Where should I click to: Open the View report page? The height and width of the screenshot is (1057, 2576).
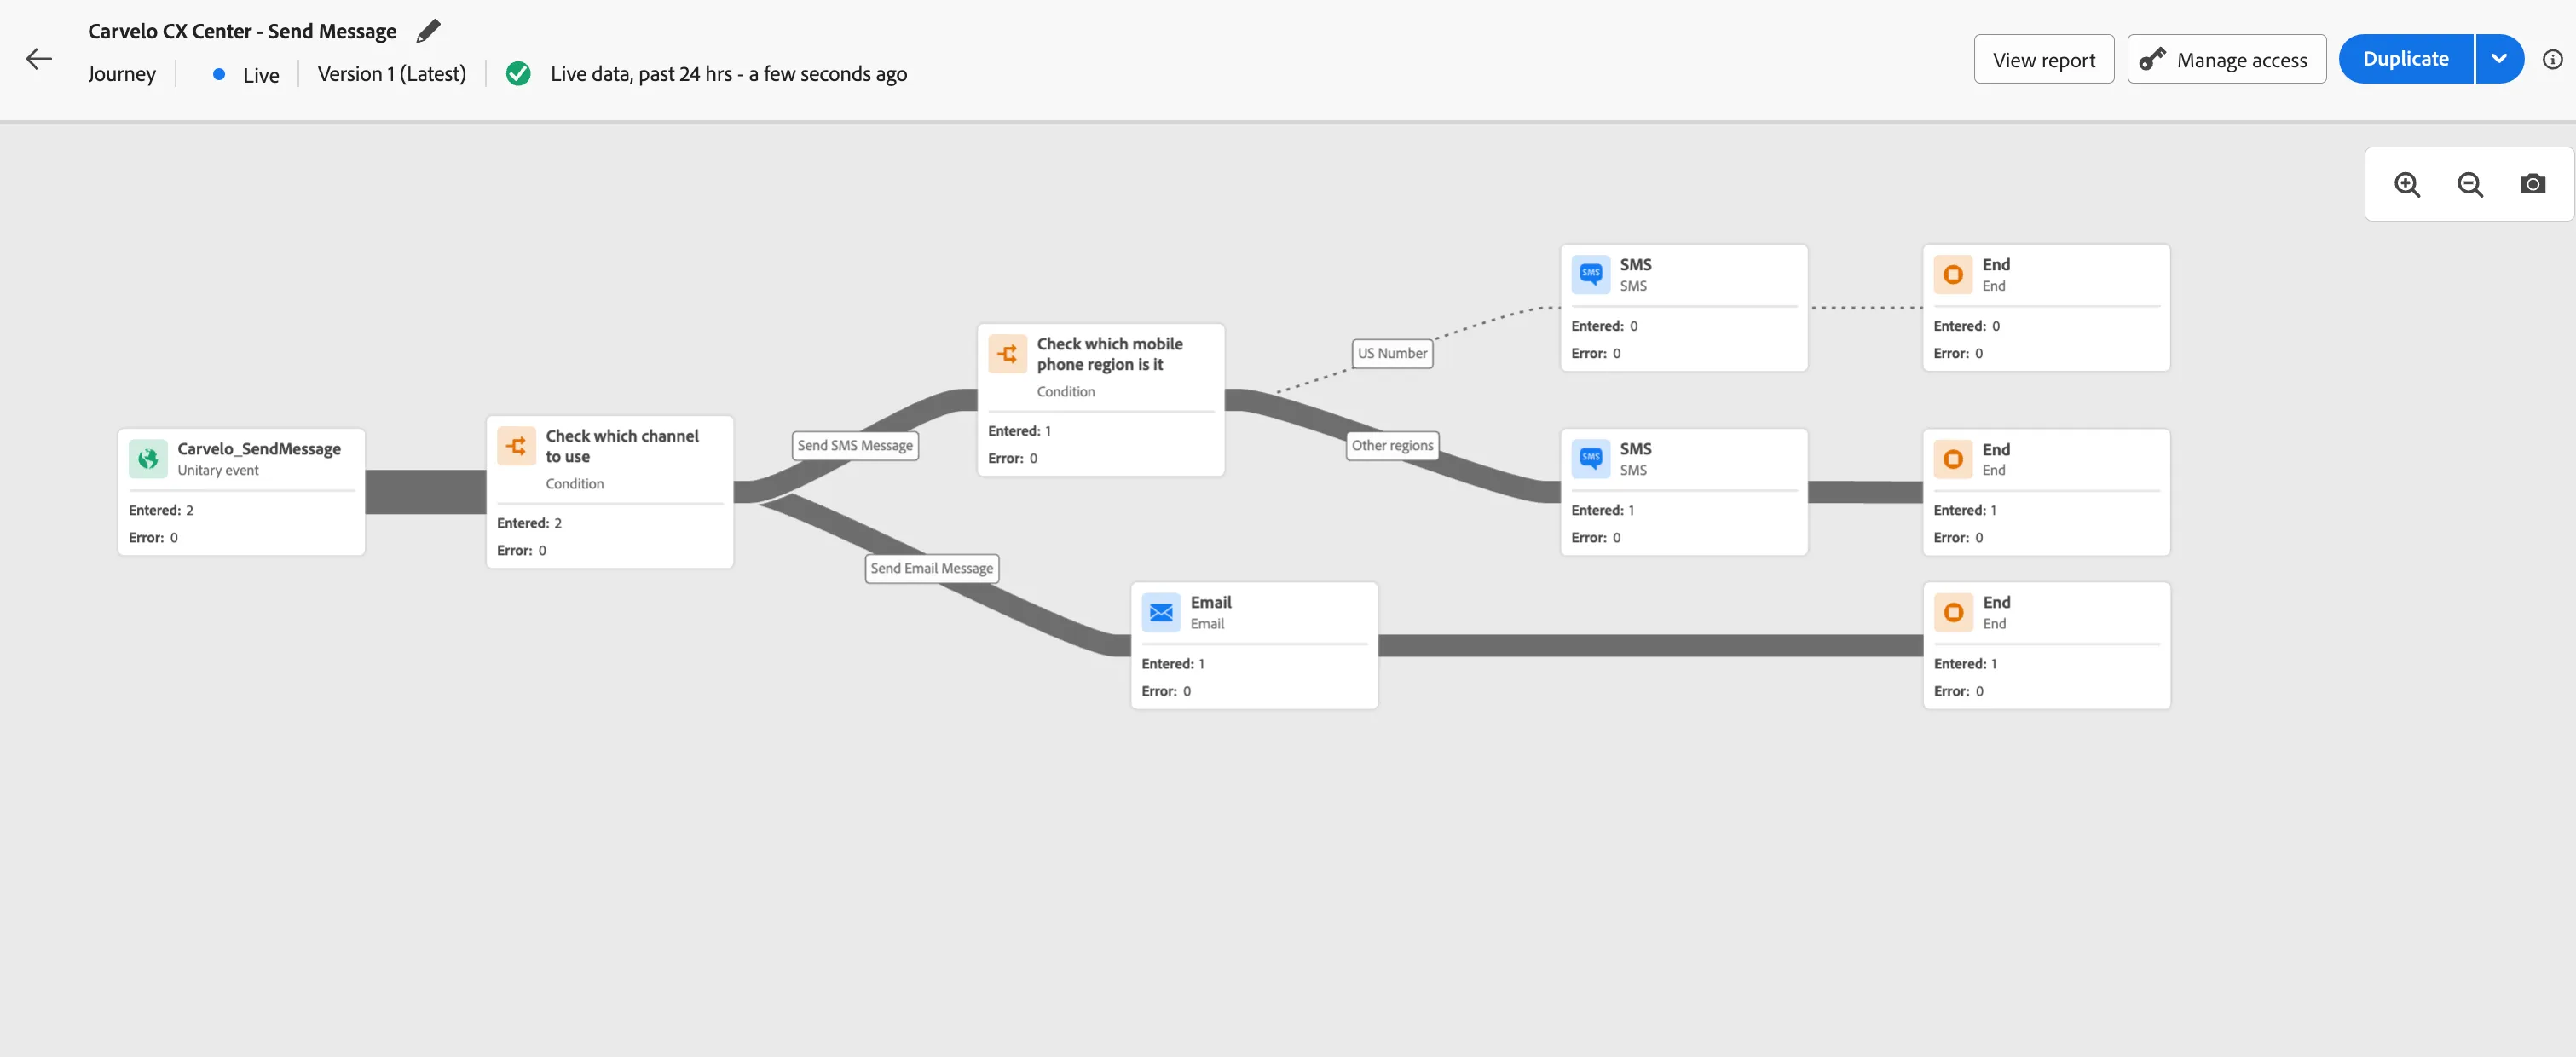[x=2043, y=60]
